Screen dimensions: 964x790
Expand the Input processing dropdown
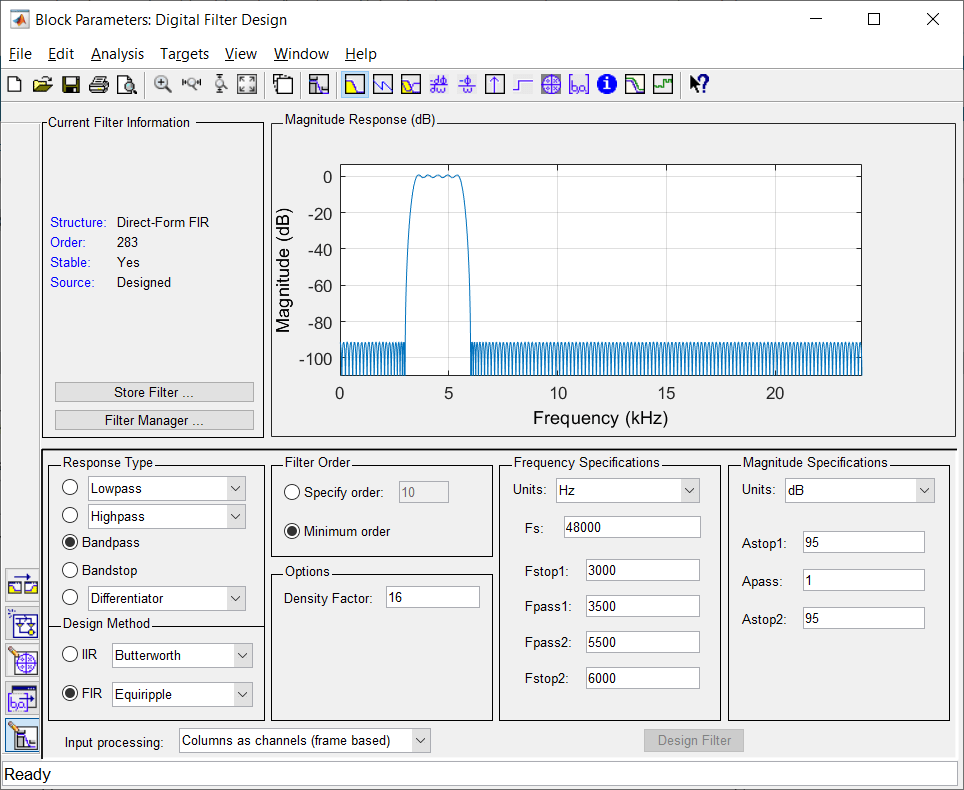coord(420,741)
